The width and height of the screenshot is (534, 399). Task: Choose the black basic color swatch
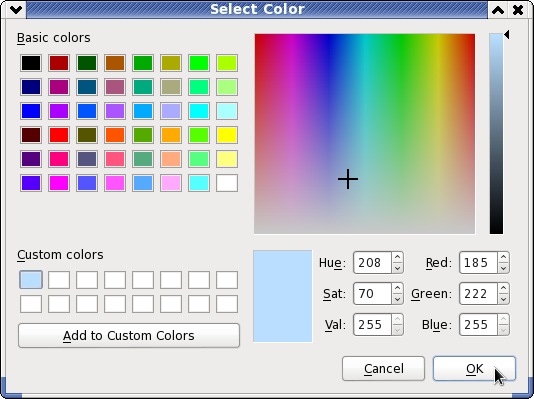(x=31, y=63)
